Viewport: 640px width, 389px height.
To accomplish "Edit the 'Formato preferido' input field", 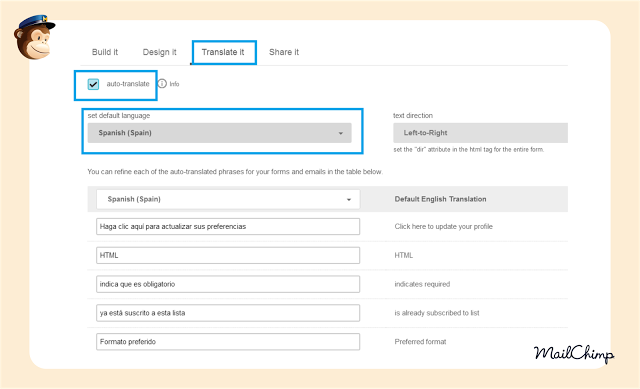I will pos(228,342).
